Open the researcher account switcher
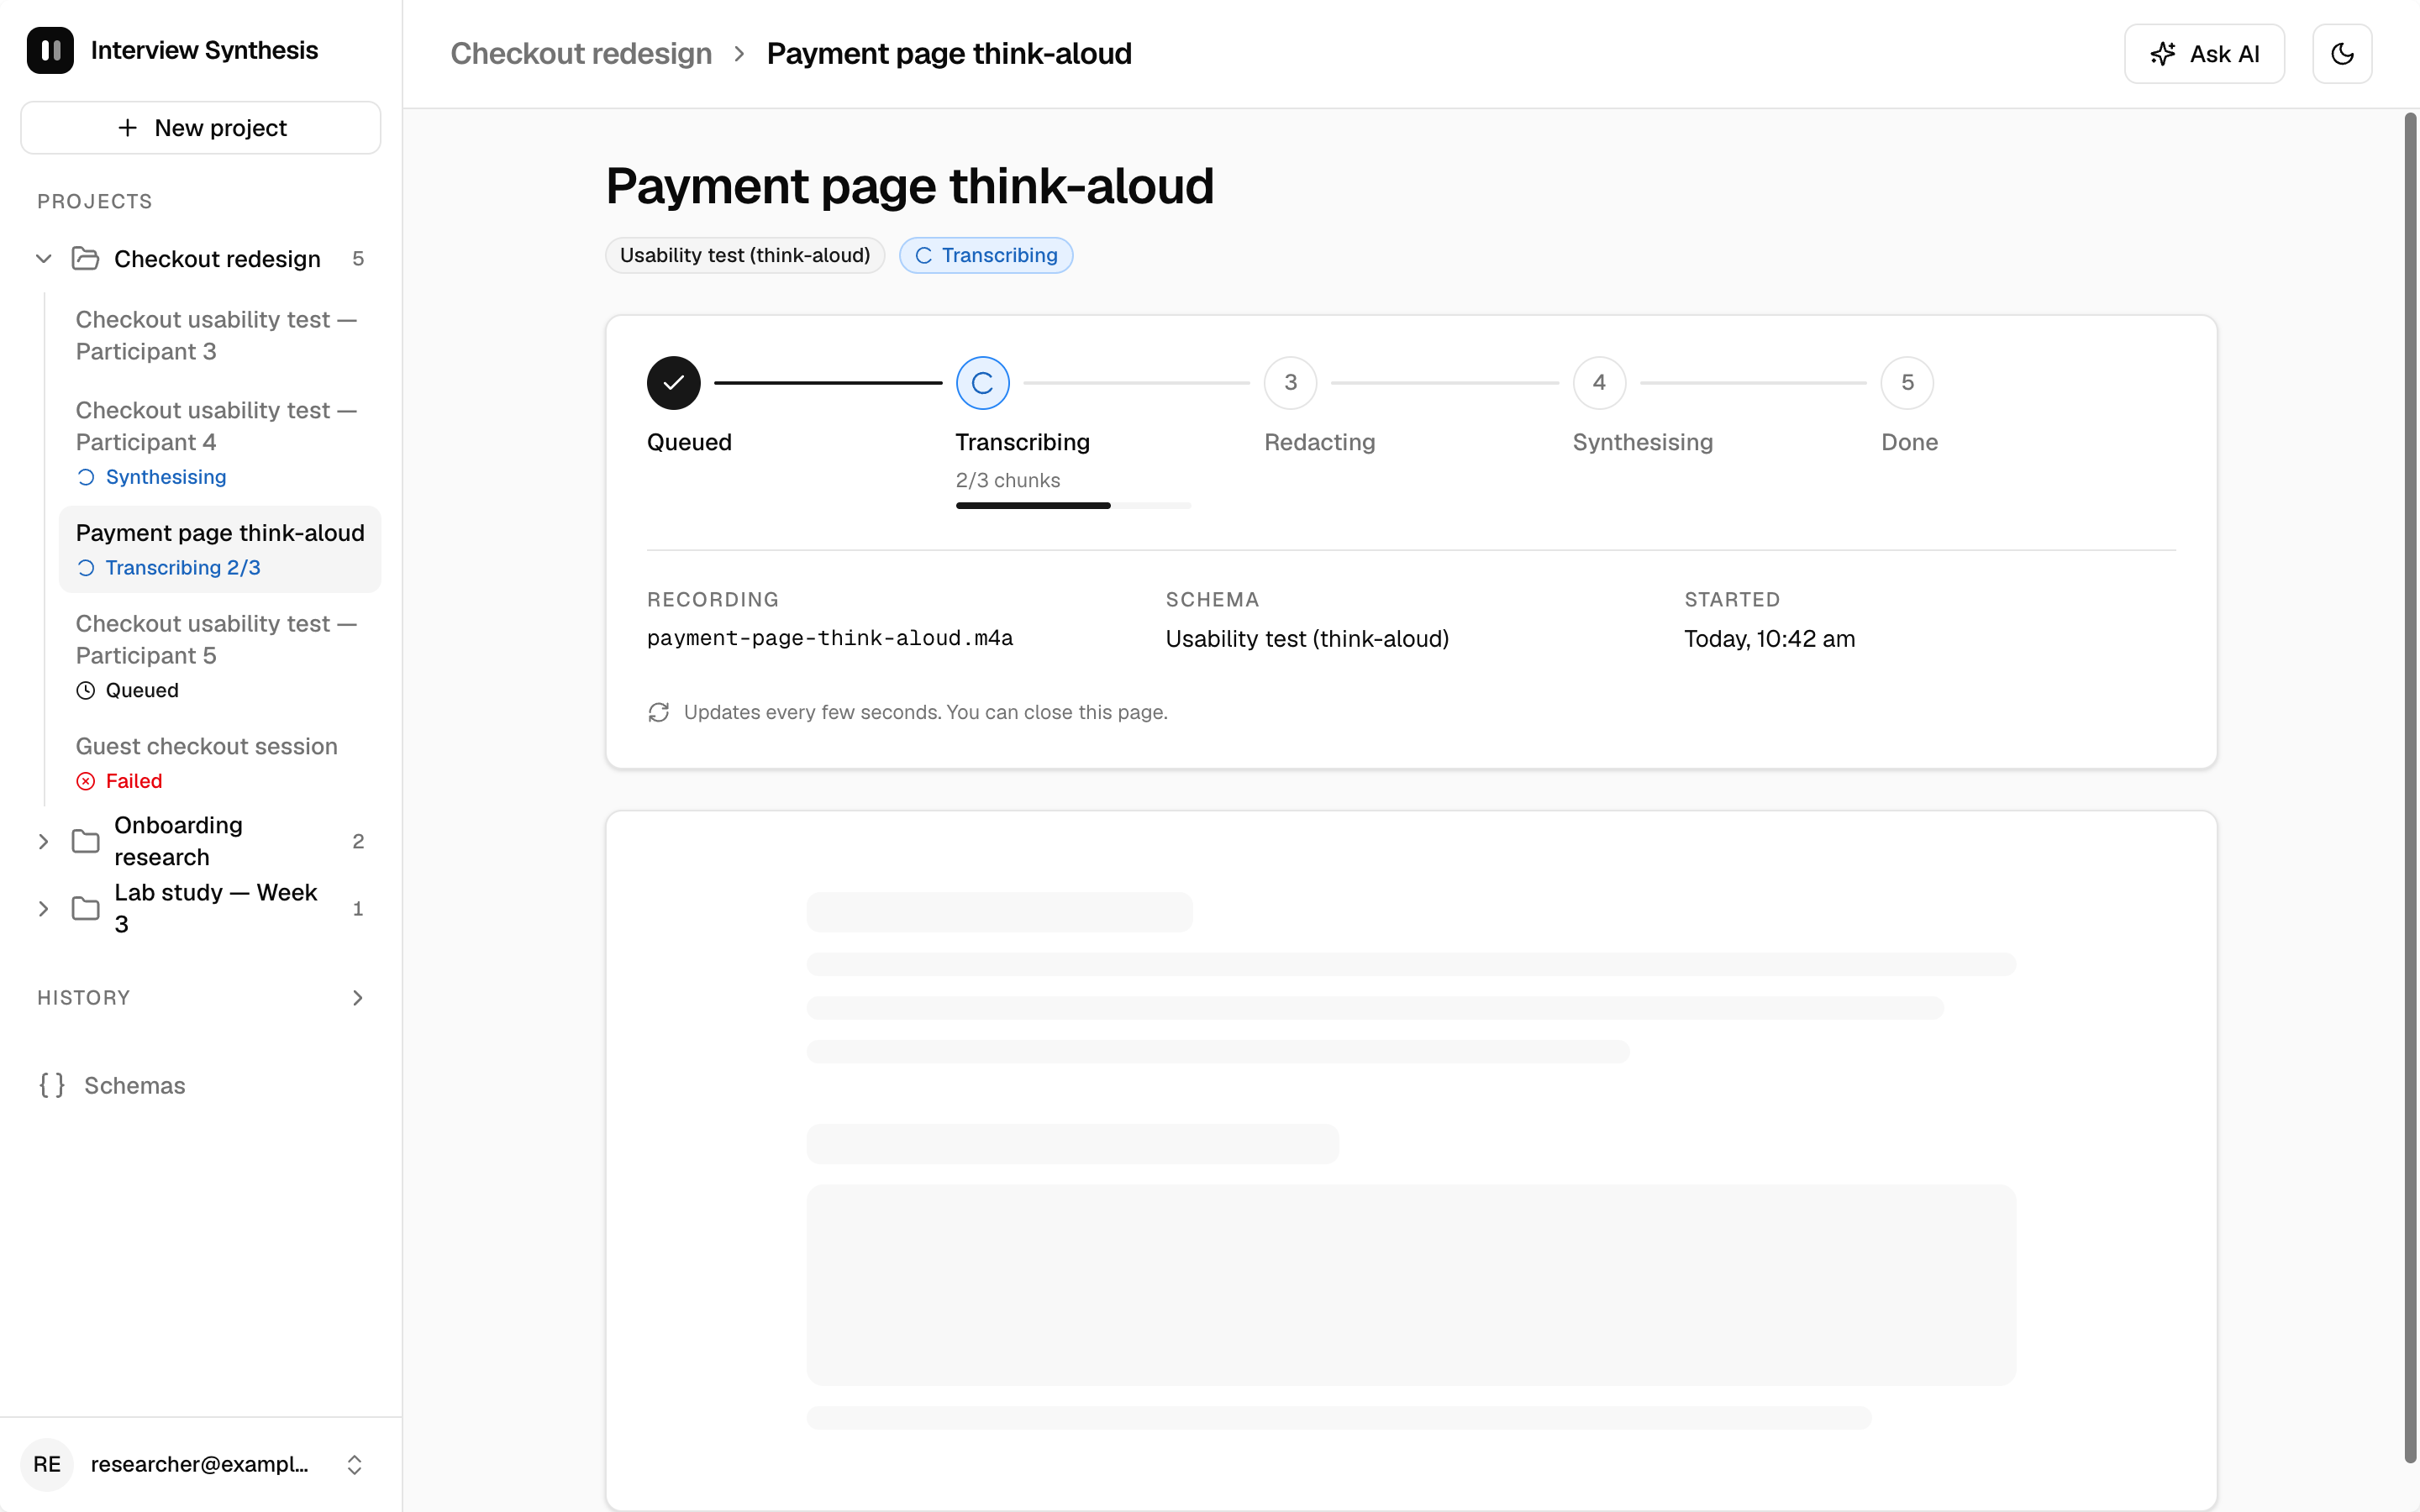Viewport: 2420px width, 1512px height. click(x=200, y=1464)
